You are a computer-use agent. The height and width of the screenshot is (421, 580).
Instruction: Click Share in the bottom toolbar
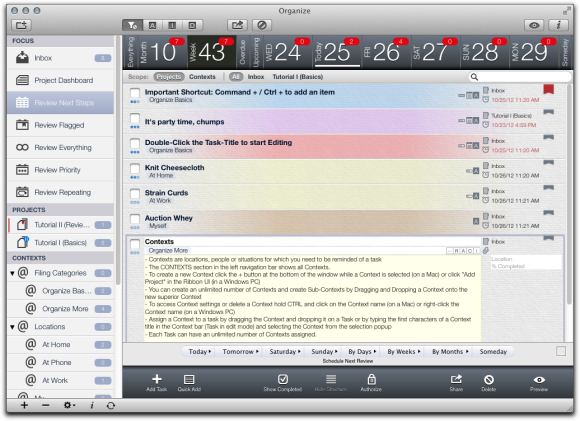tap(456, 383)
